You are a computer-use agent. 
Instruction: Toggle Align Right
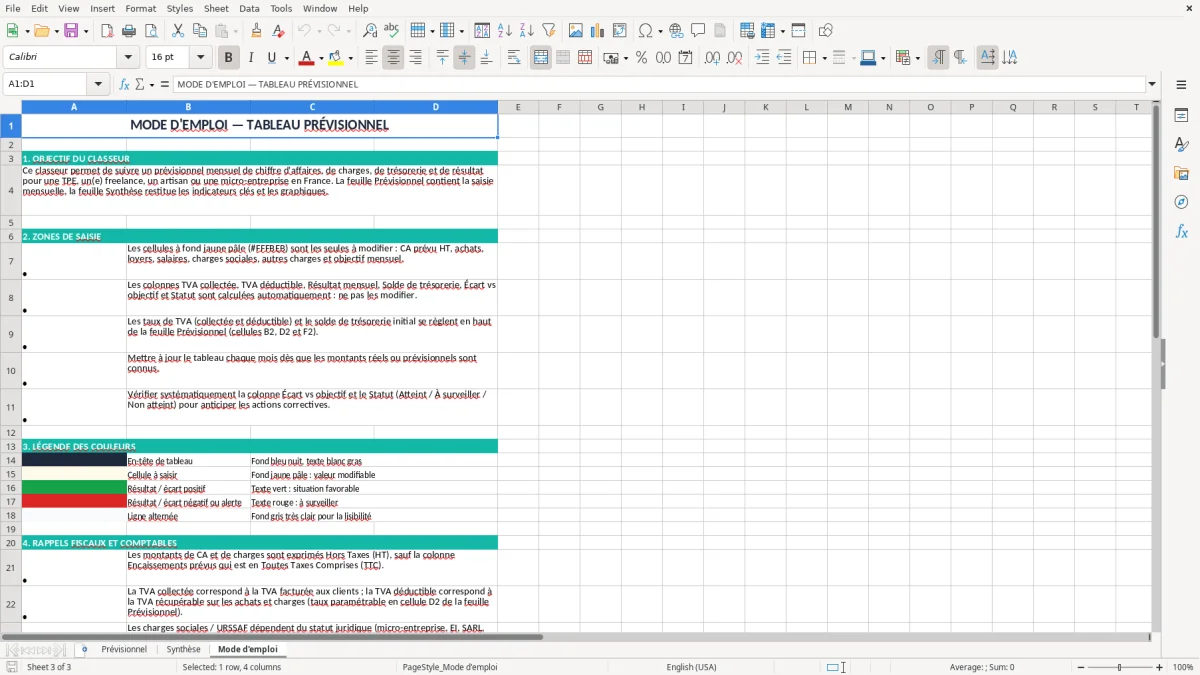click(x=415, y=58)
